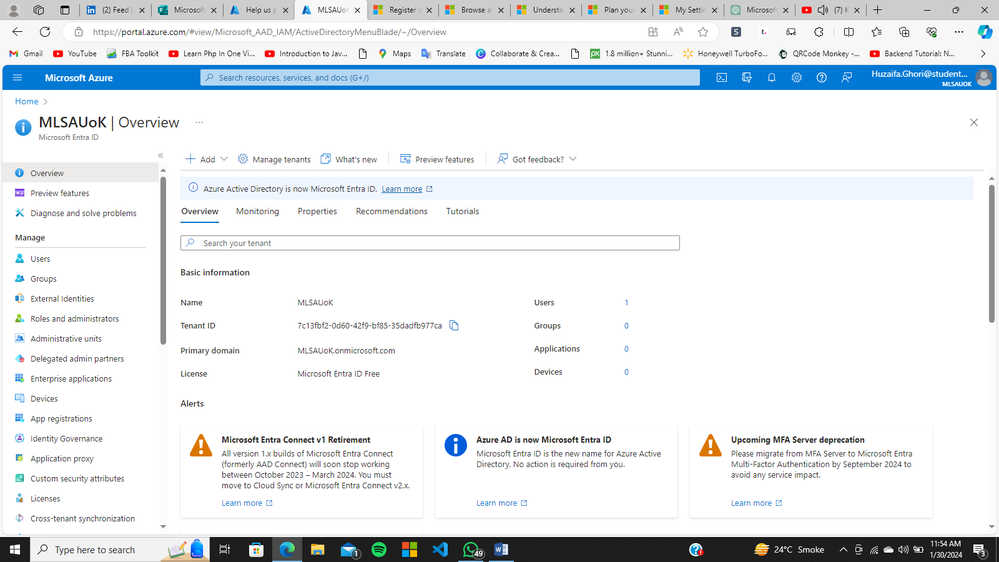The height and width of the screenshot is (562, 999).
Task: Open the Windows Start menu
Action: (x=15, y=549)
